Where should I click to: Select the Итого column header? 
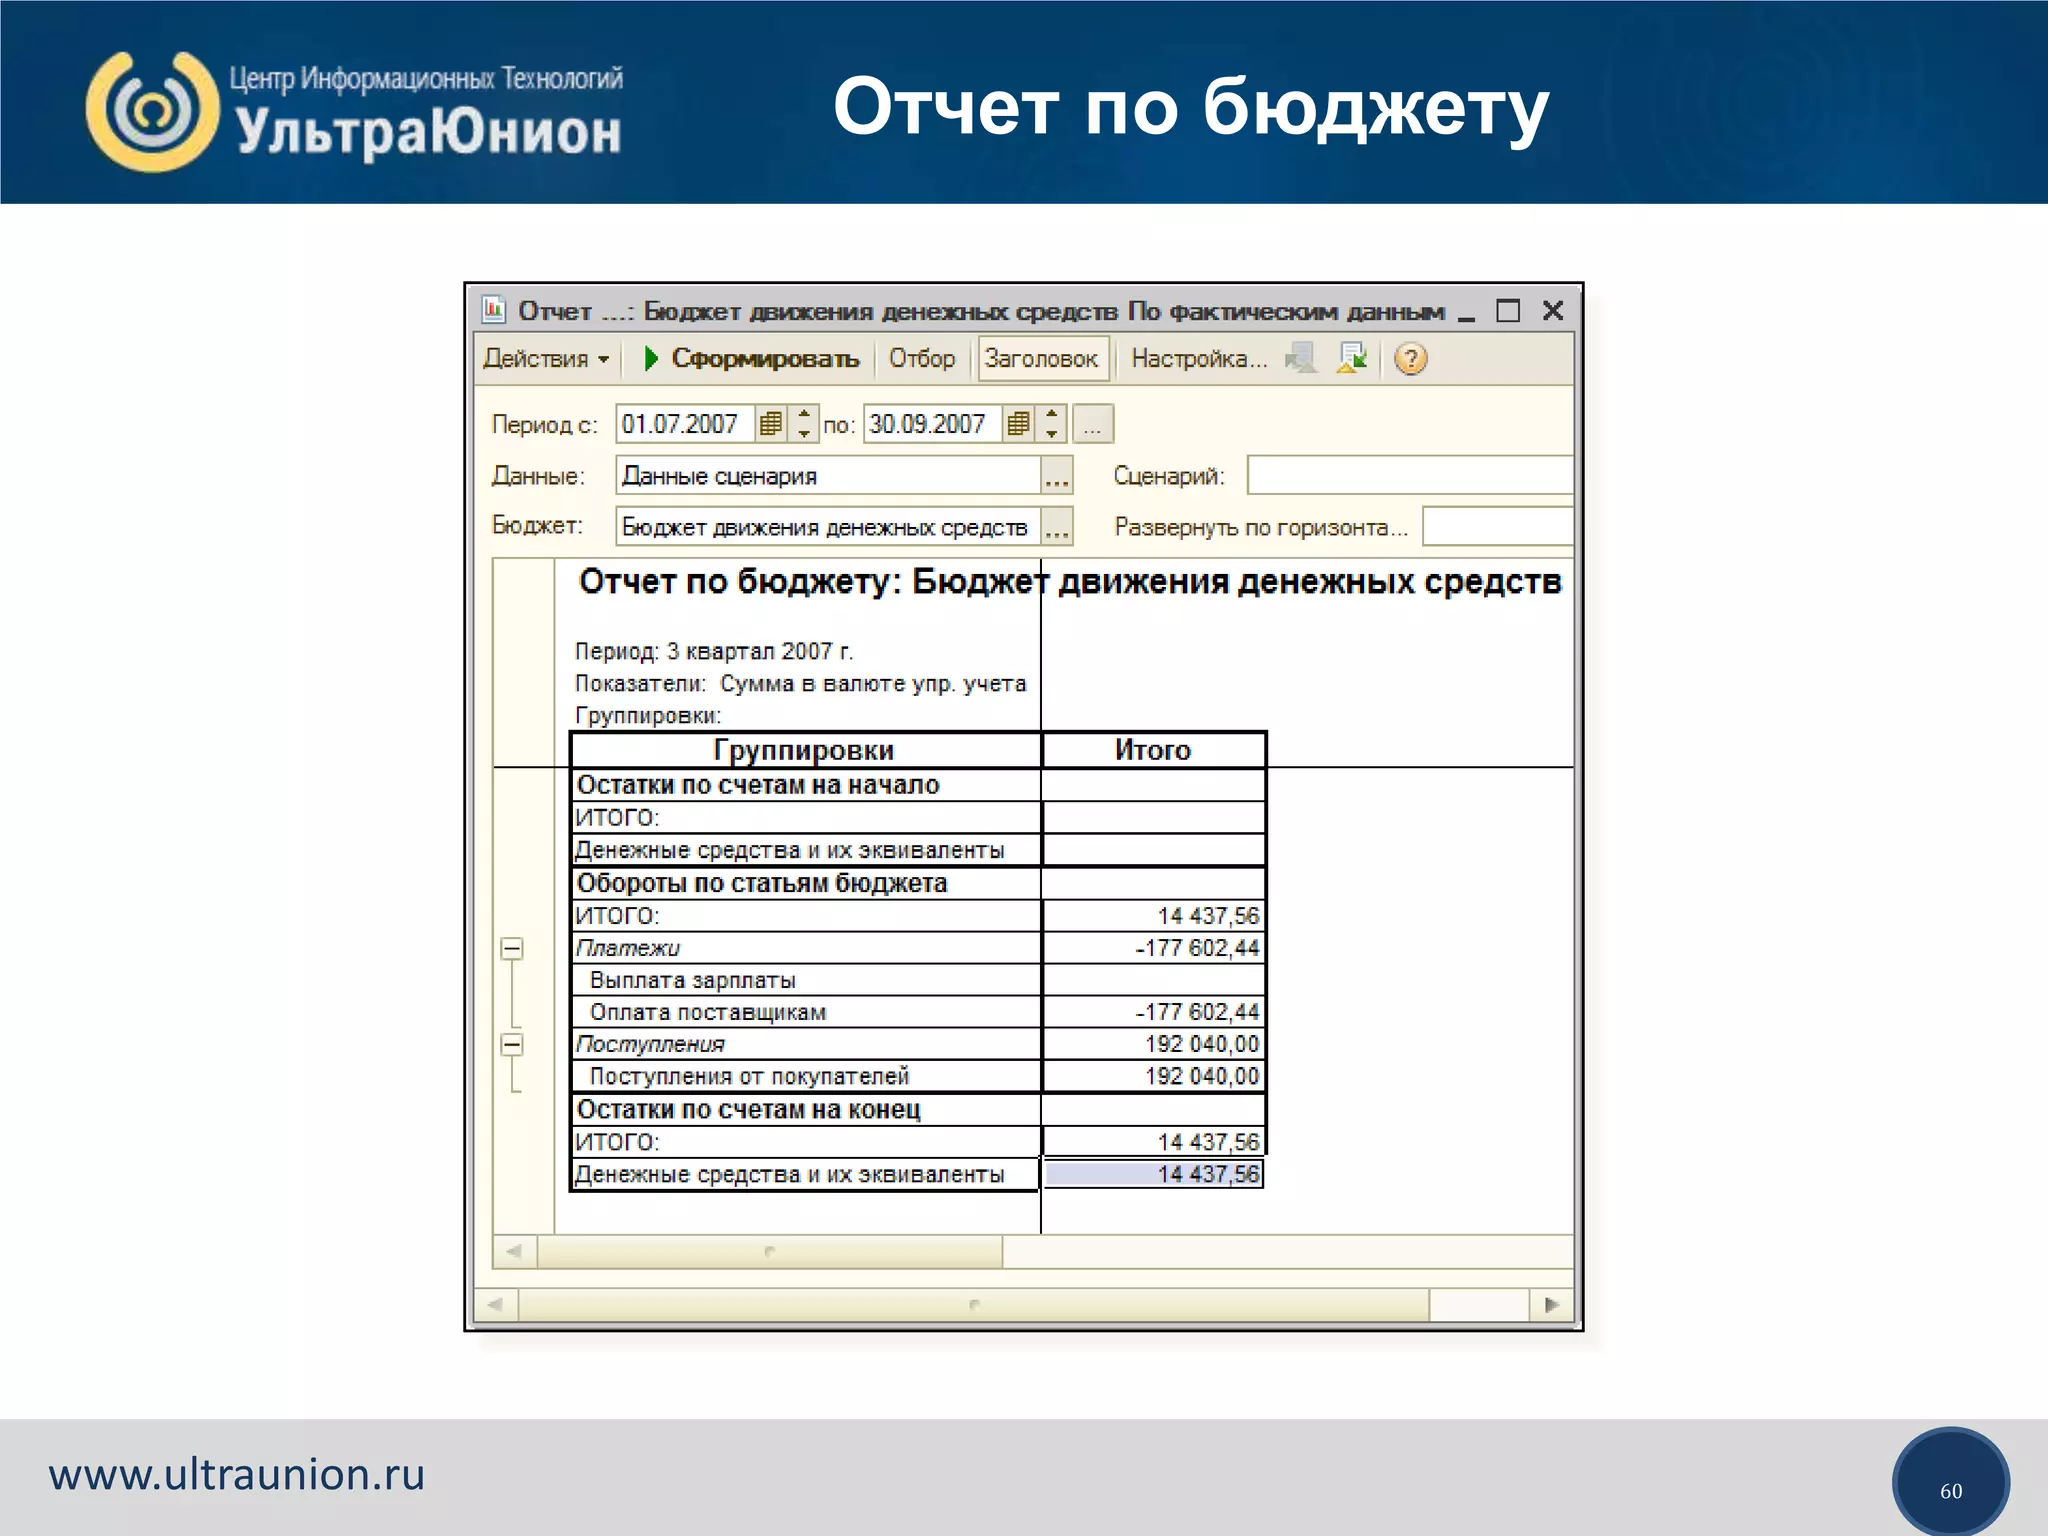1153,750
